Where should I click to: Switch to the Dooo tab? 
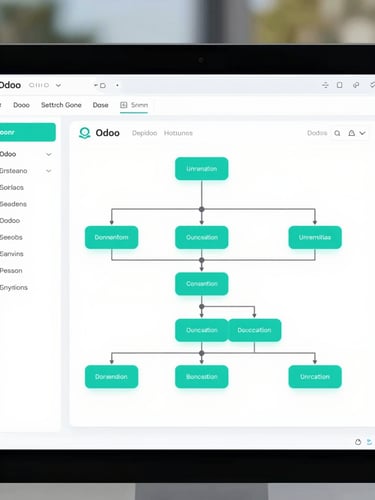[21, 105]
